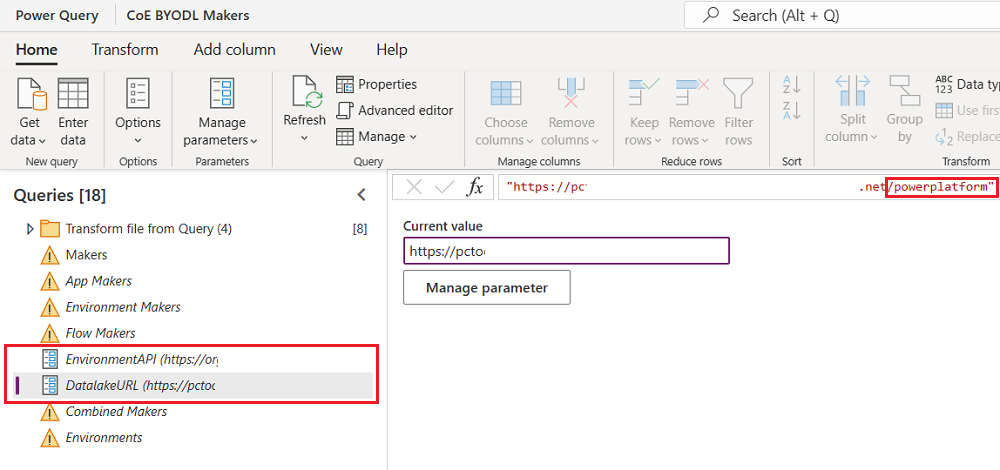Click the Data type option
The width and height of the screenshot is (1000, 470).
click(967, 84)
